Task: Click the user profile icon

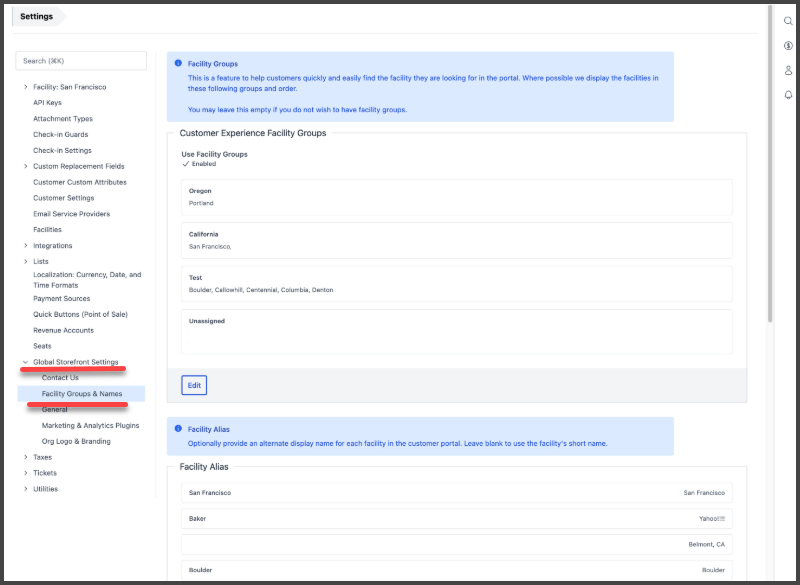Action: 788,70
